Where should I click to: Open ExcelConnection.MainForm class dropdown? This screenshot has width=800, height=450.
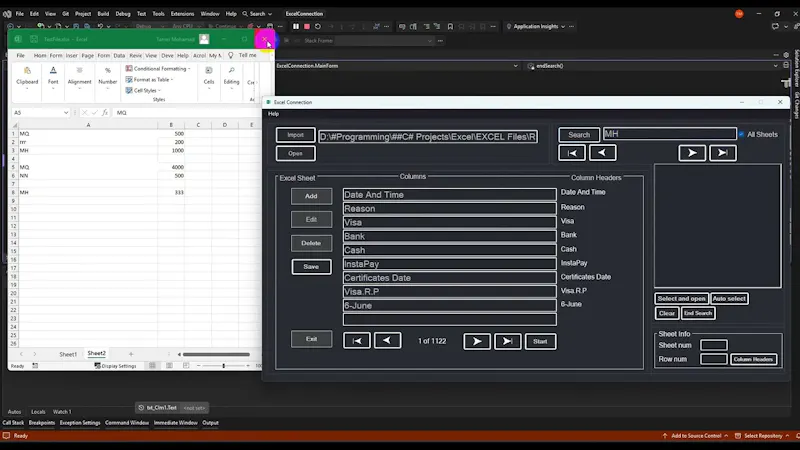click(515, 66)
